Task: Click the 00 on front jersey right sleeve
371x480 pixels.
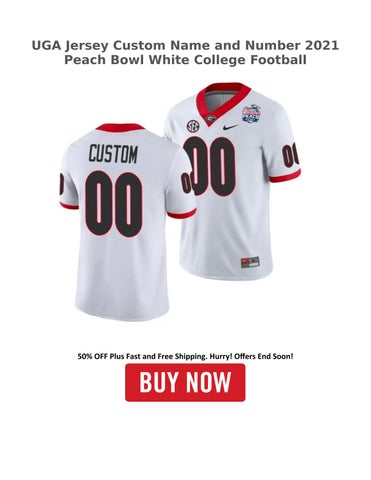Action: (x=290, y=156)
